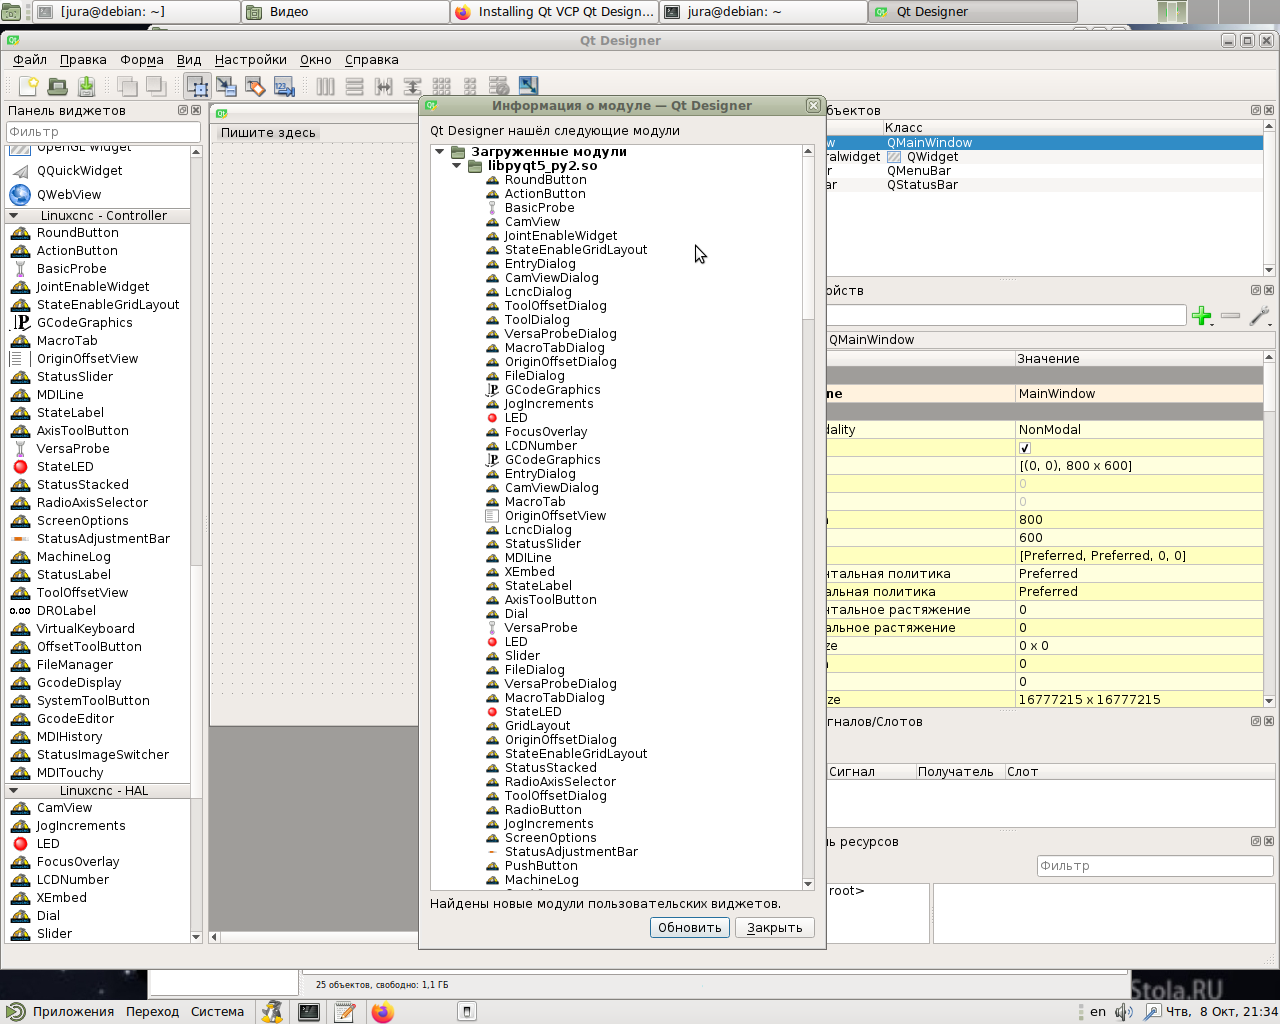Open the Настройки menu
The image size is (1280, 1024).
coord(251,60)
